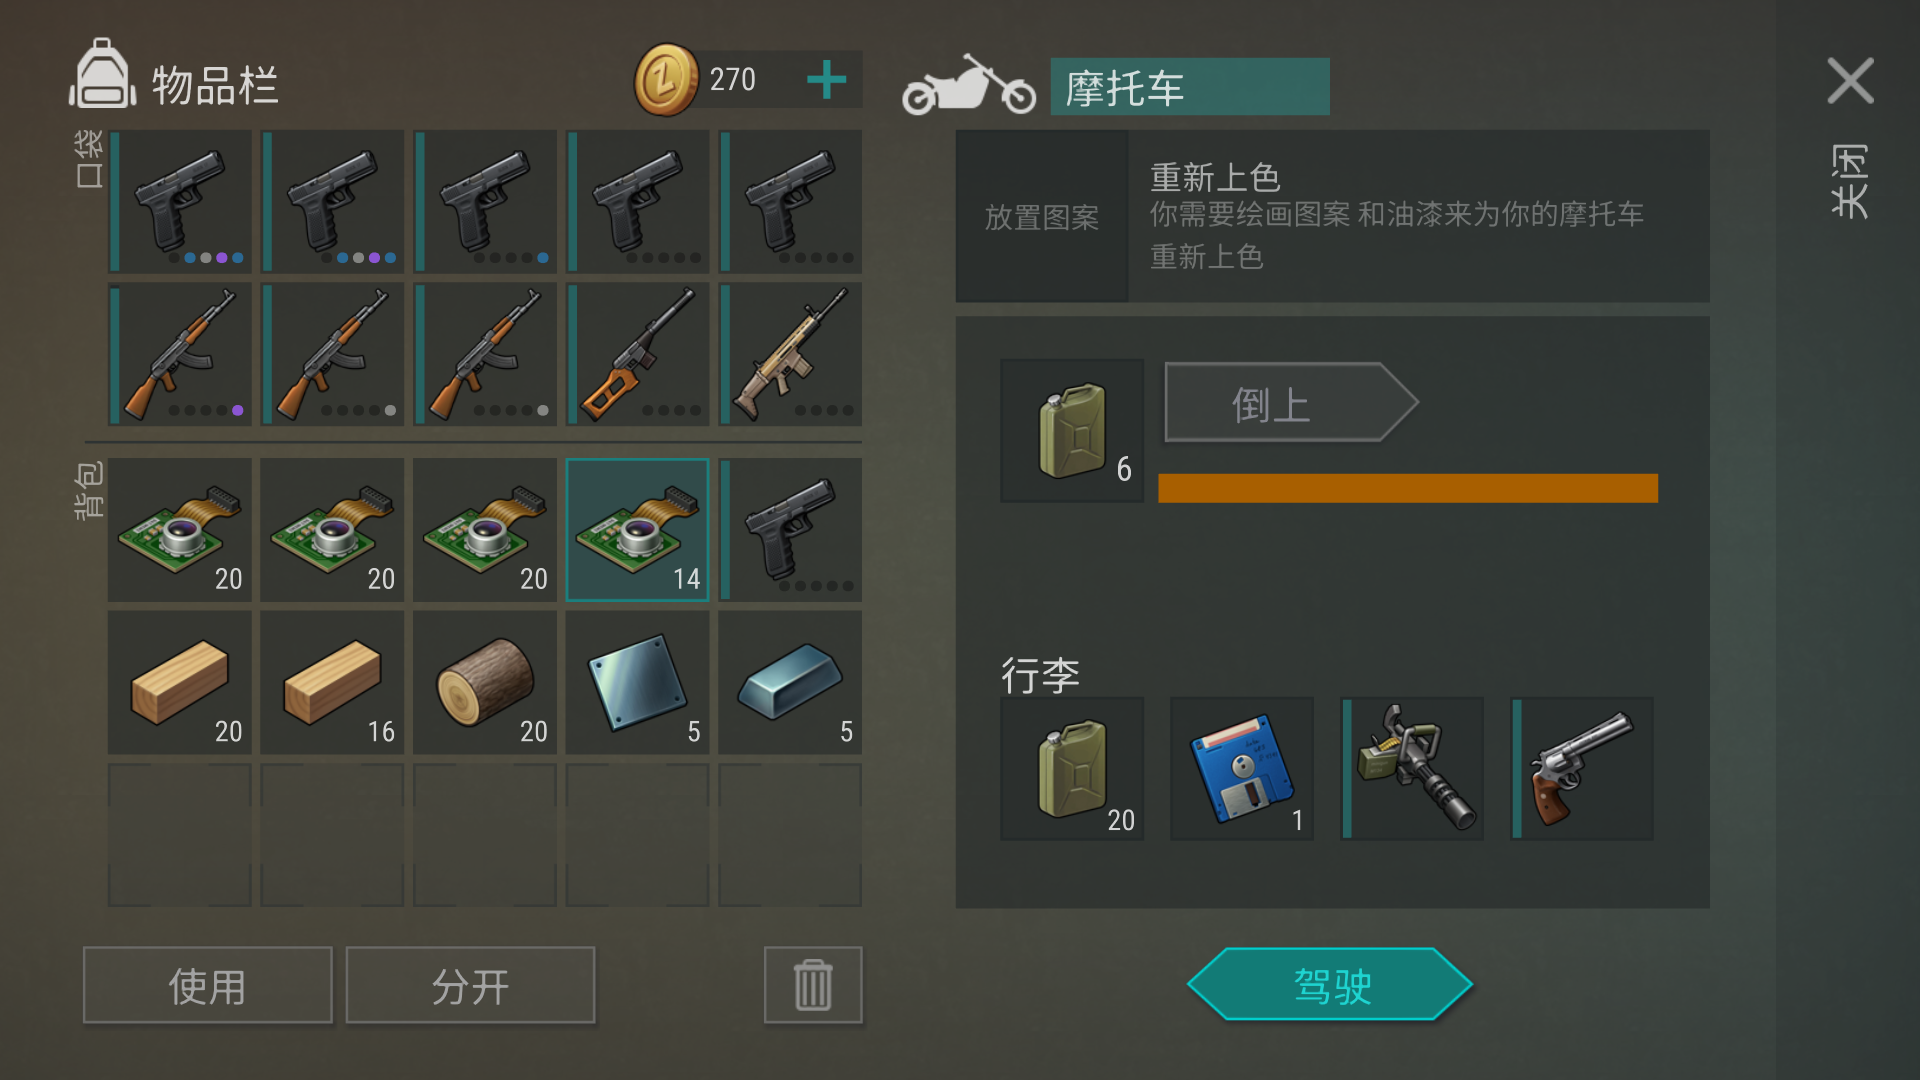Screen dimensions: 1920x1080
Task: Click the plus to add coins
Action: [x=826, y=80]
